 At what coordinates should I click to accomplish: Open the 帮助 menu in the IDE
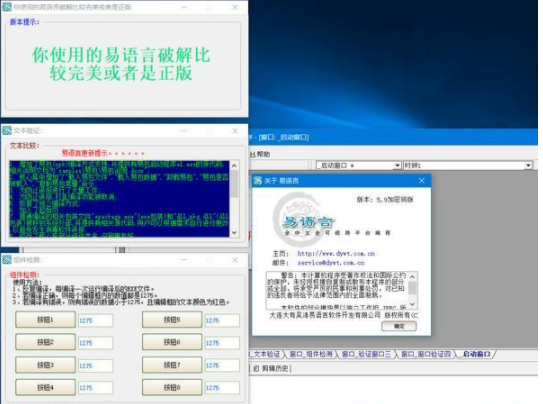pos(260,154)
